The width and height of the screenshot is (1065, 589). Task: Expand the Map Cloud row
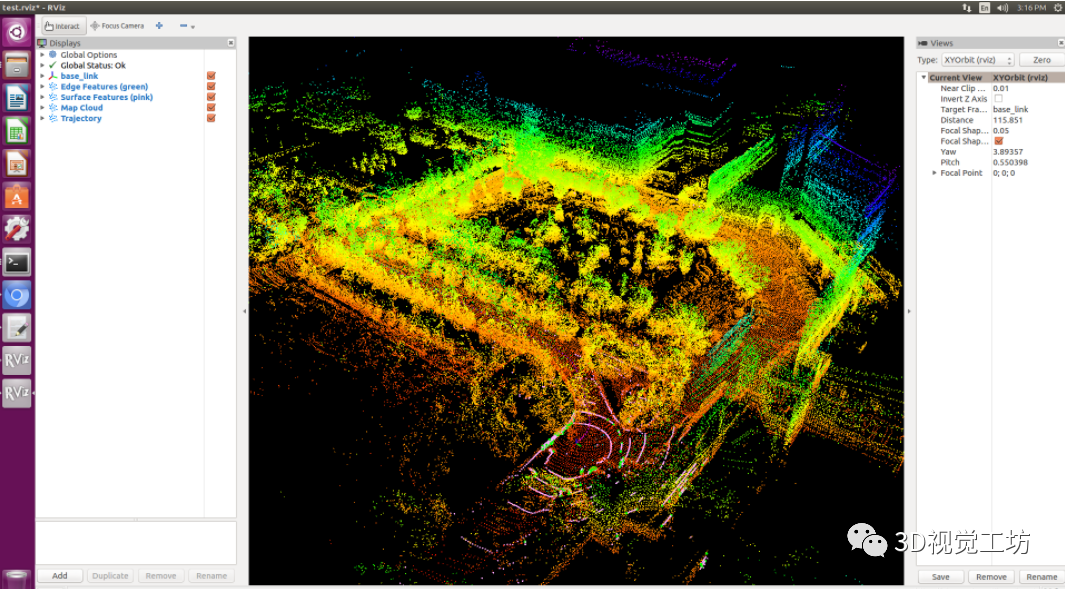coord(42,107)
